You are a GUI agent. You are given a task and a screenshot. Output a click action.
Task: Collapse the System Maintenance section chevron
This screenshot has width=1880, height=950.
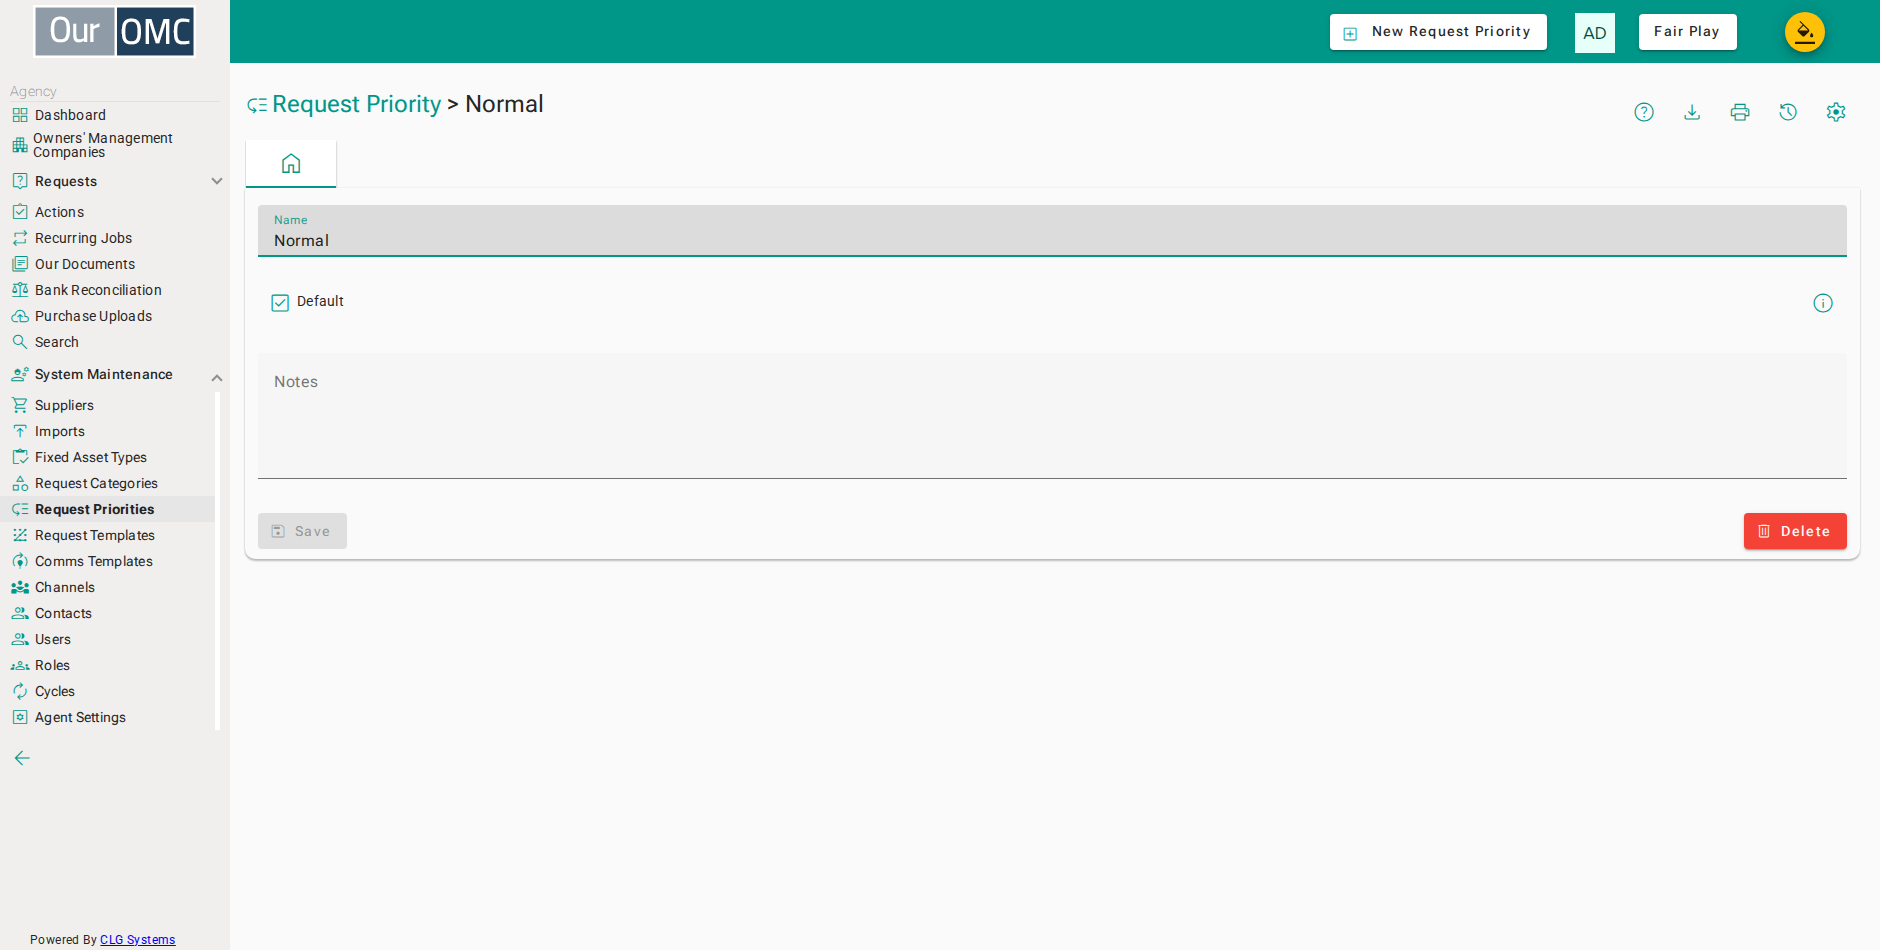pyautogui.click(x=217, y=377)
